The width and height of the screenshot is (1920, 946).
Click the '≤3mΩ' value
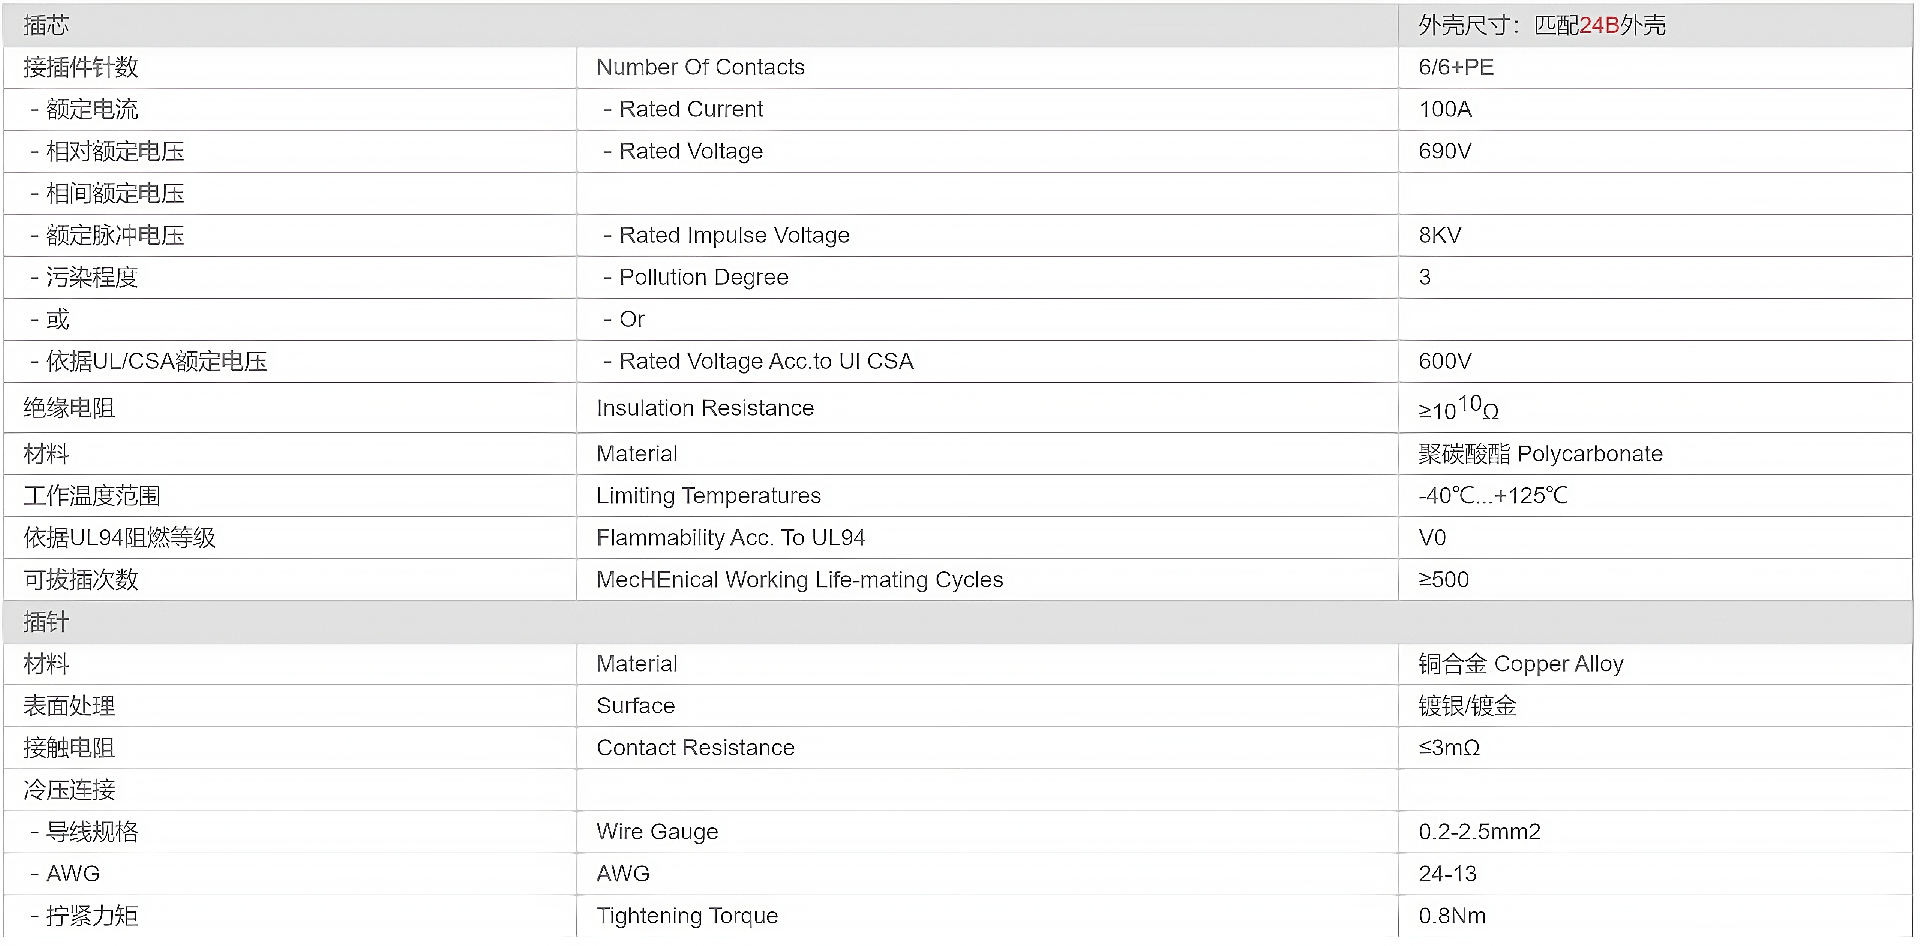1449,748
